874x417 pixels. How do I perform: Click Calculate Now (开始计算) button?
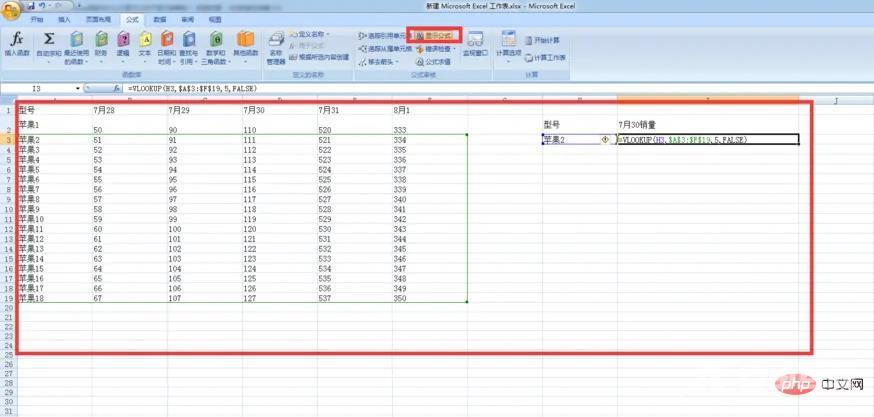pos(543,40)
